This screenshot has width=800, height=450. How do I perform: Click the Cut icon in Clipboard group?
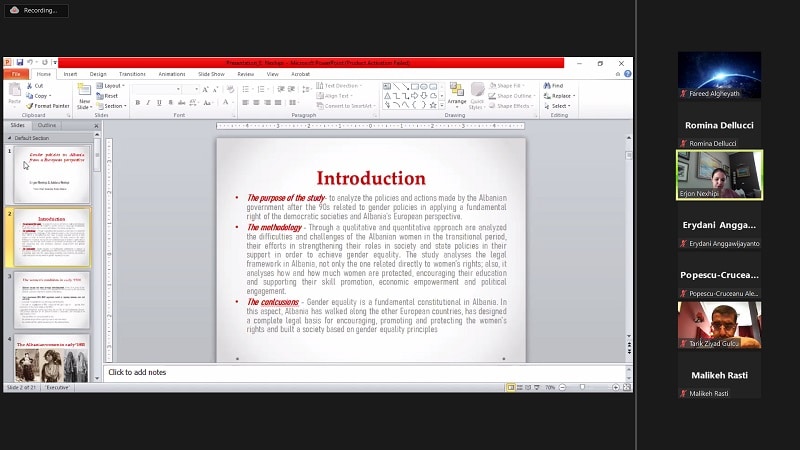tap(35, 86)
